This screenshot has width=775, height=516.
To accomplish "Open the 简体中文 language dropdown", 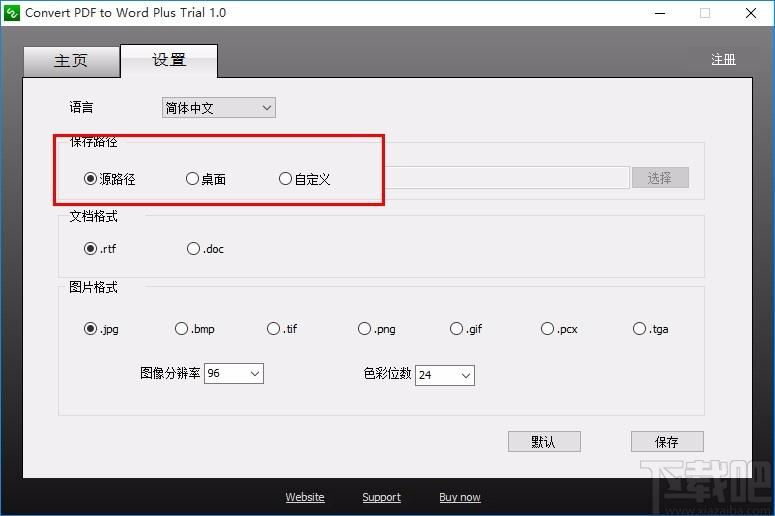I will [218, 108].
